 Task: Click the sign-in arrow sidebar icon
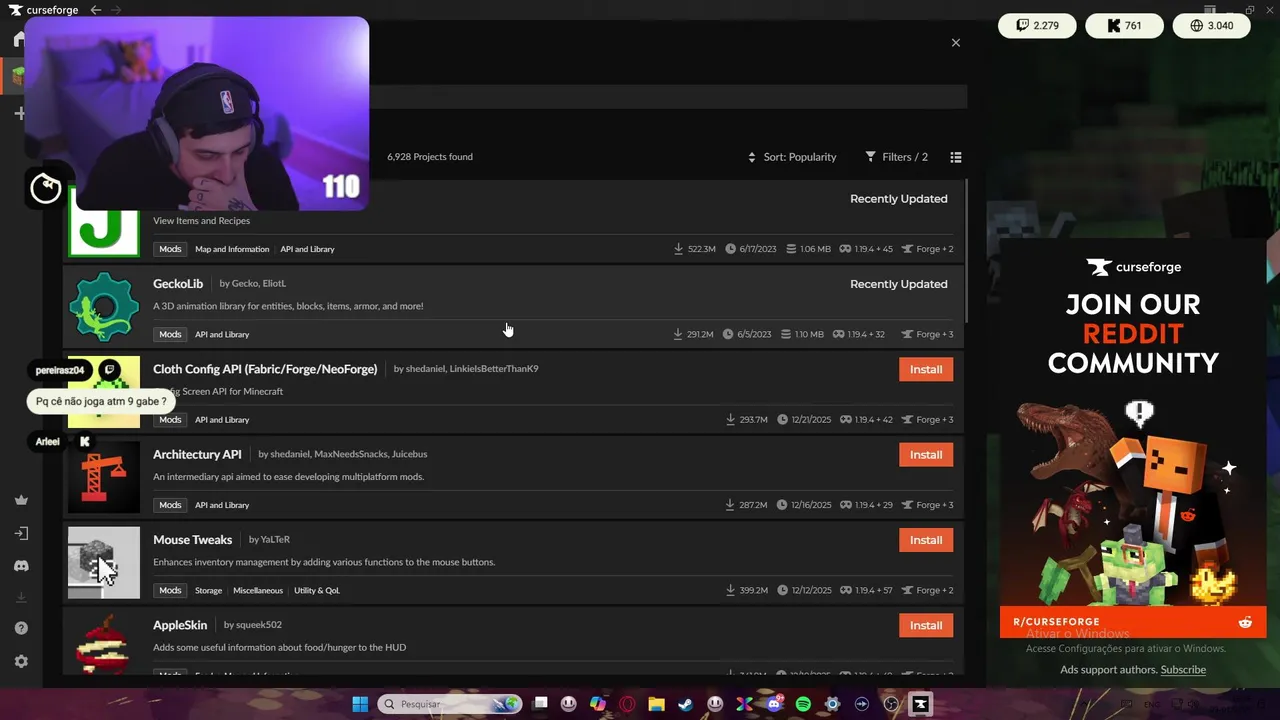pos(21,533)
